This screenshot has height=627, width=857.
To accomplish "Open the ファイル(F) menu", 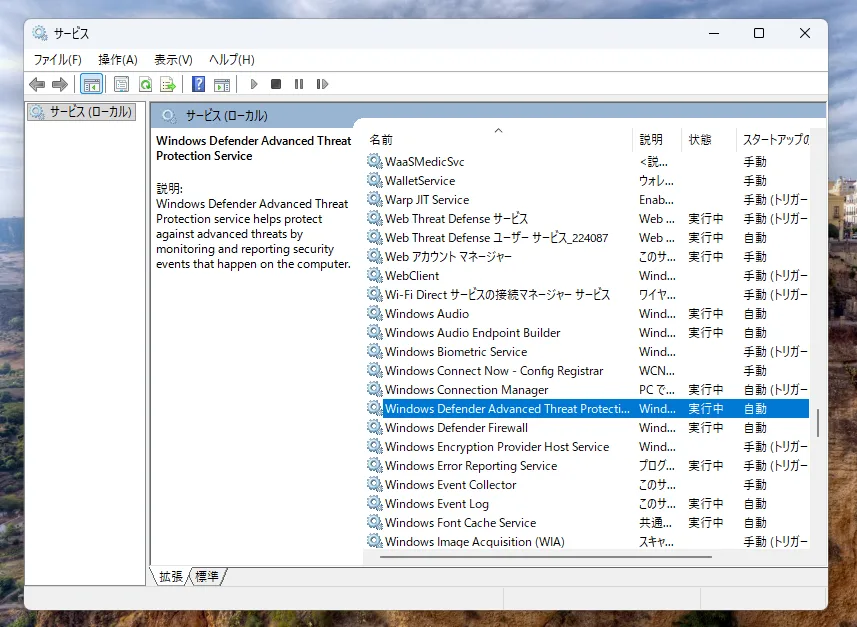I will point(58,60).
